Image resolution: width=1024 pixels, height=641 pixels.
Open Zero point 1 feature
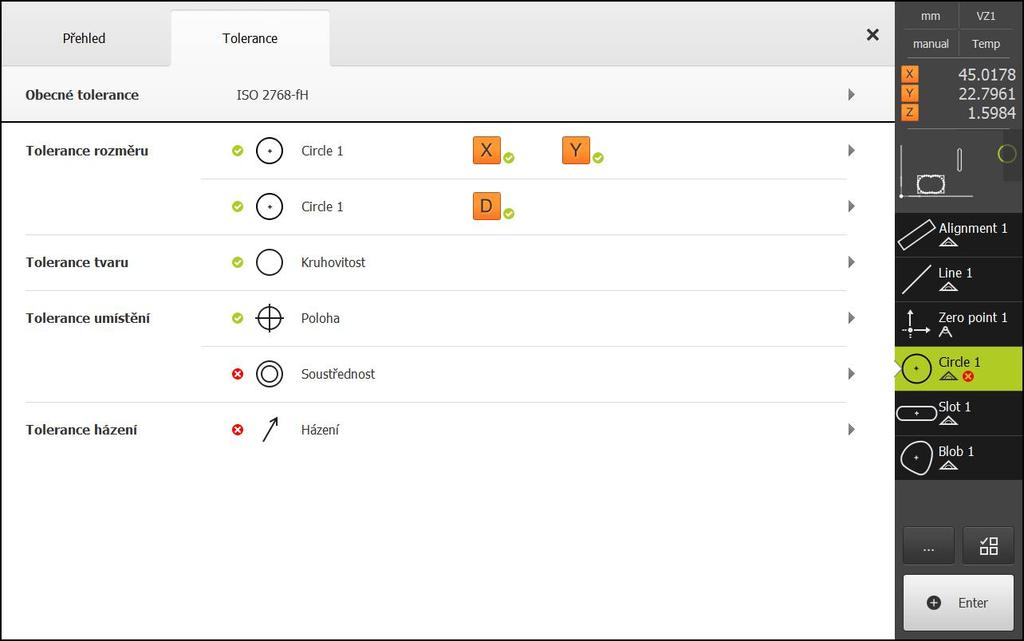pyautogui.click(x=959, y=324)
